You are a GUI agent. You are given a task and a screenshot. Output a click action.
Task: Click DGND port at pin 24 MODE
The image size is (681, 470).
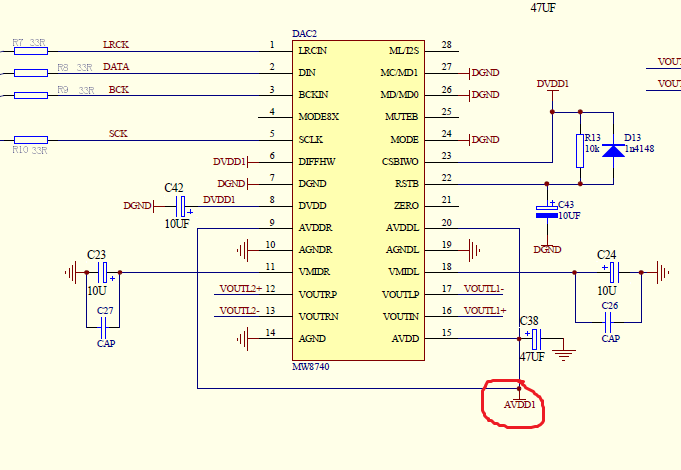[484, 140]
